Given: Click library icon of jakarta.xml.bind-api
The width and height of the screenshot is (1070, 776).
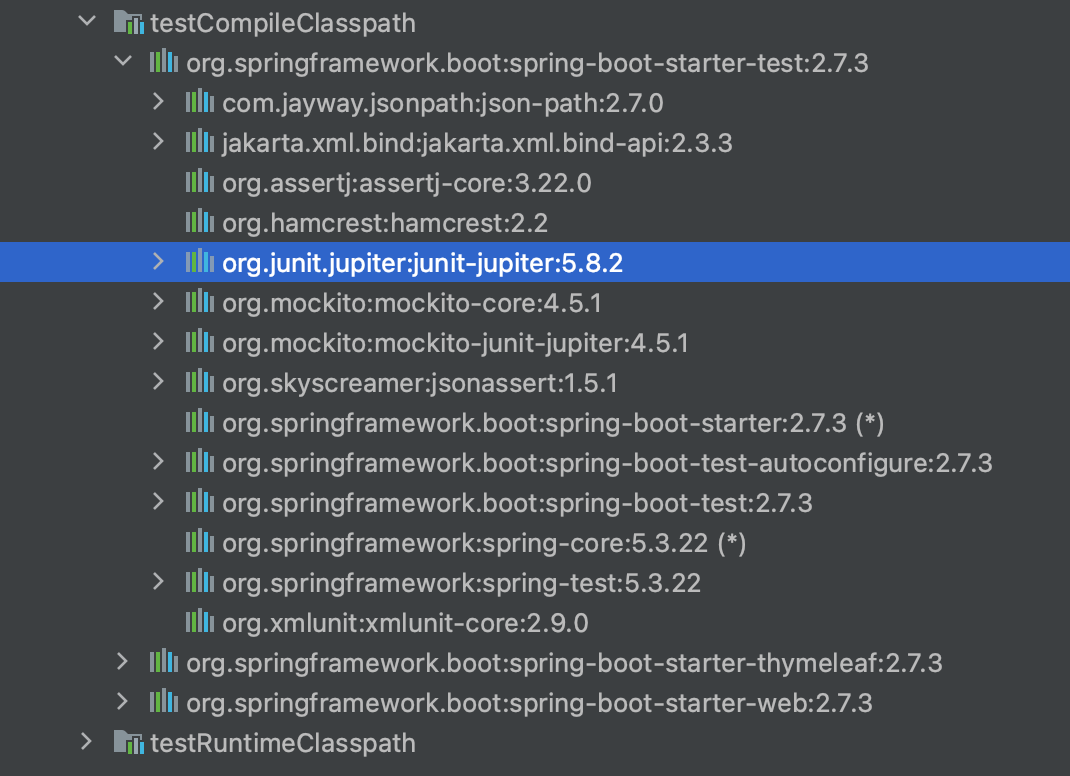Looking at the screenshot, I should pyautogui.click(x=200, y=142).
